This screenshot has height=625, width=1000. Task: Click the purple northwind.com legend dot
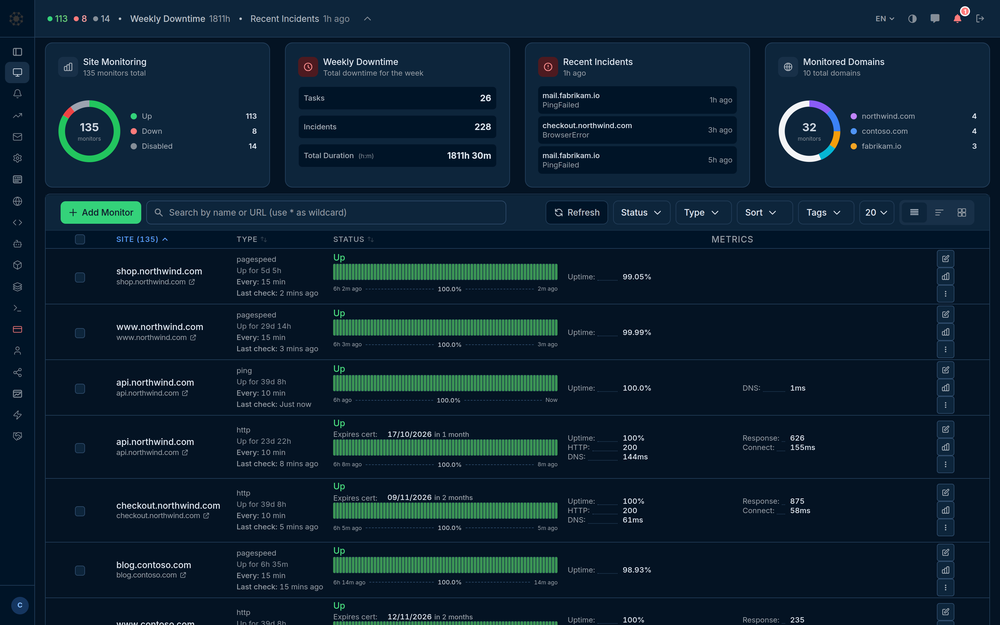point(853,116)
